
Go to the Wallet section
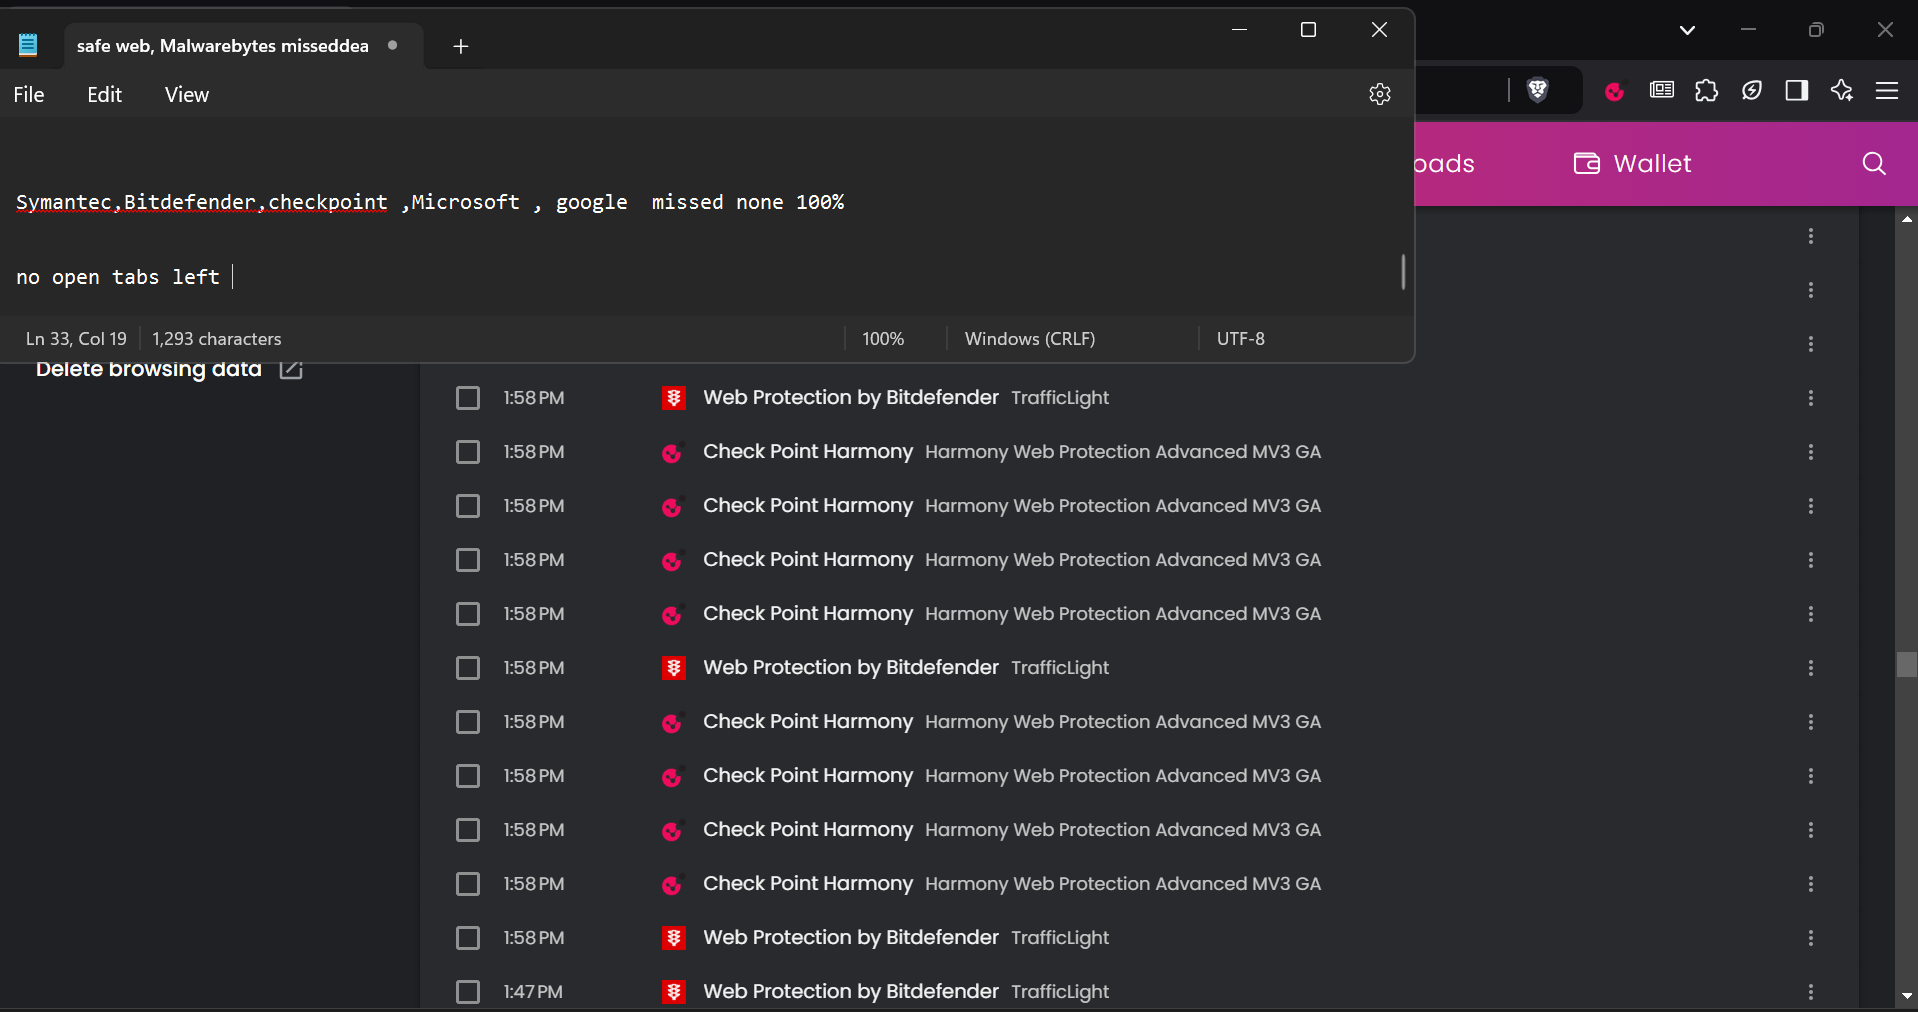tap(1633, 164)
